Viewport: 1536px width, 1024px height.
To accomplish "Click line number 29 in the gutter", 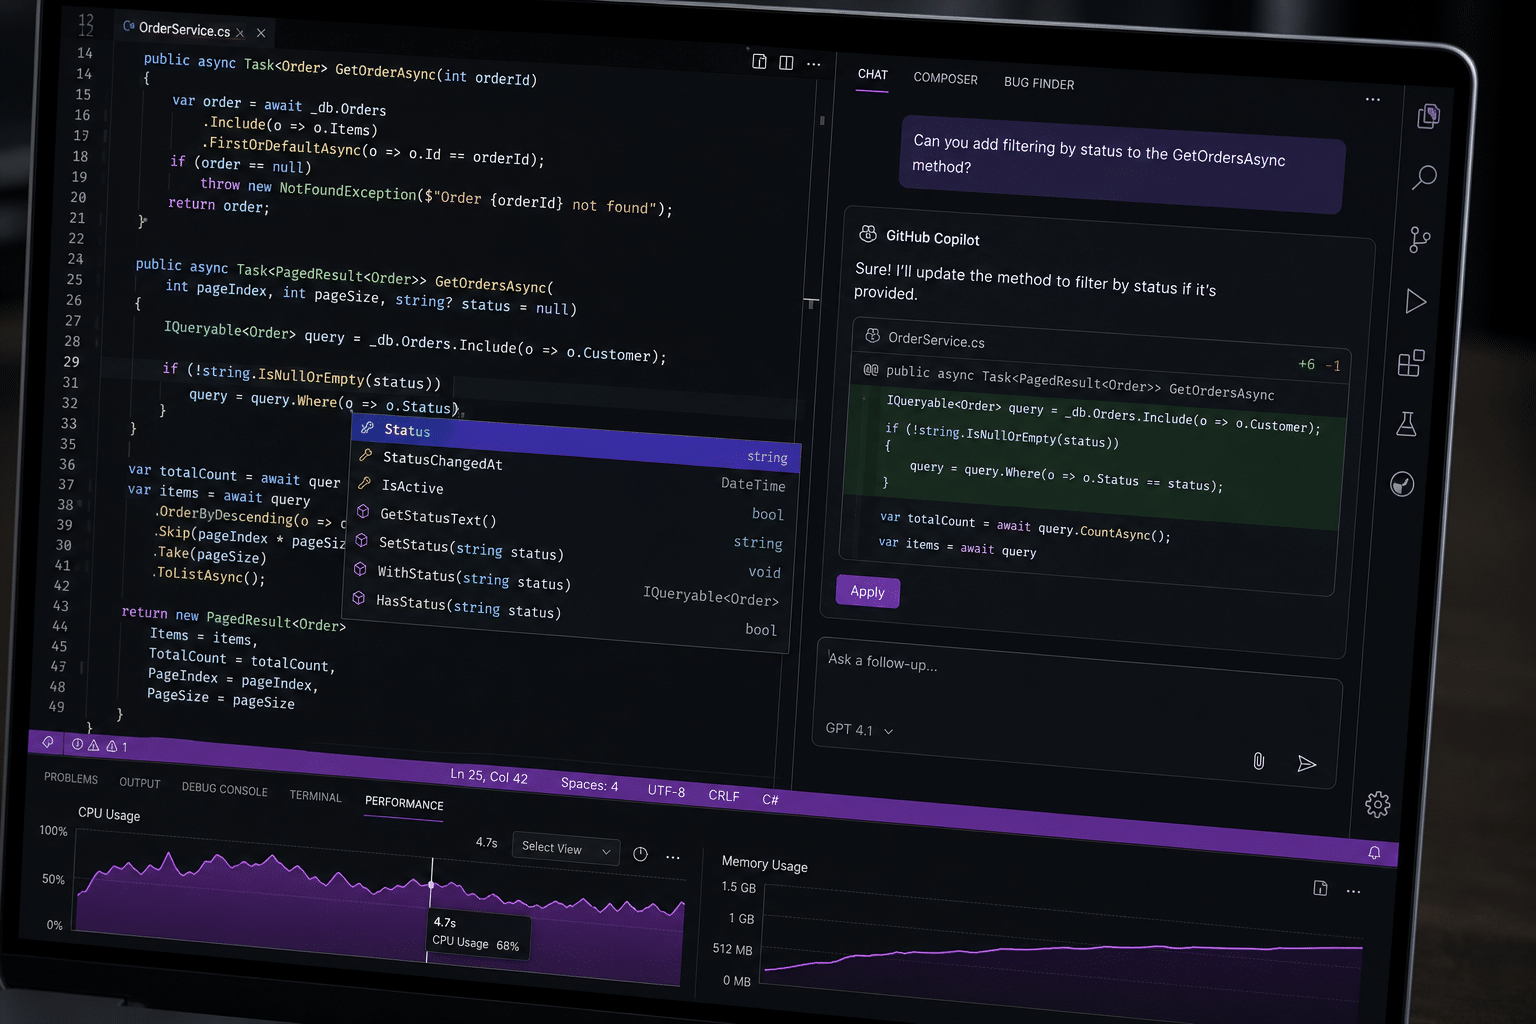I will [x=71, y=361].
